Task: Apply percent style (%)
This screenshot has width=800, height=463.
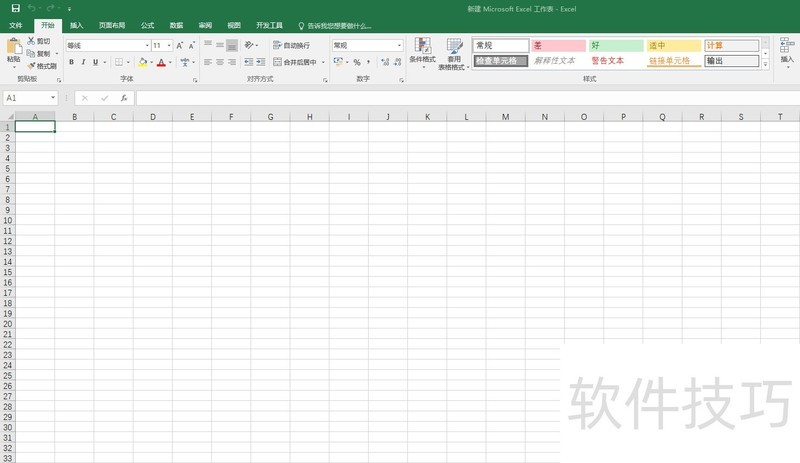Action: tap(357, 62)
